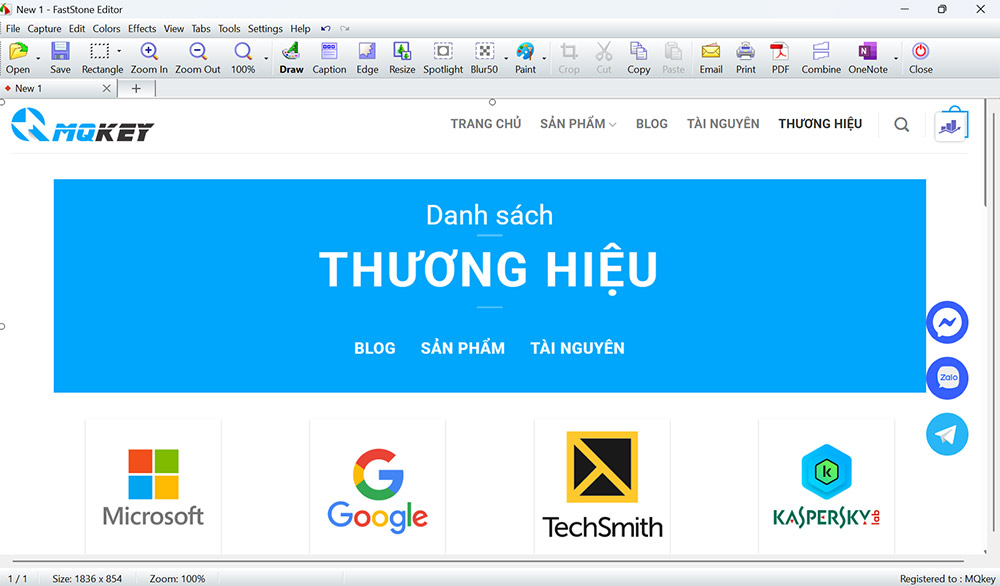Save the image with the floppy icon
The height and width of the screenshot is (586, 1000).
pos(60,52)
